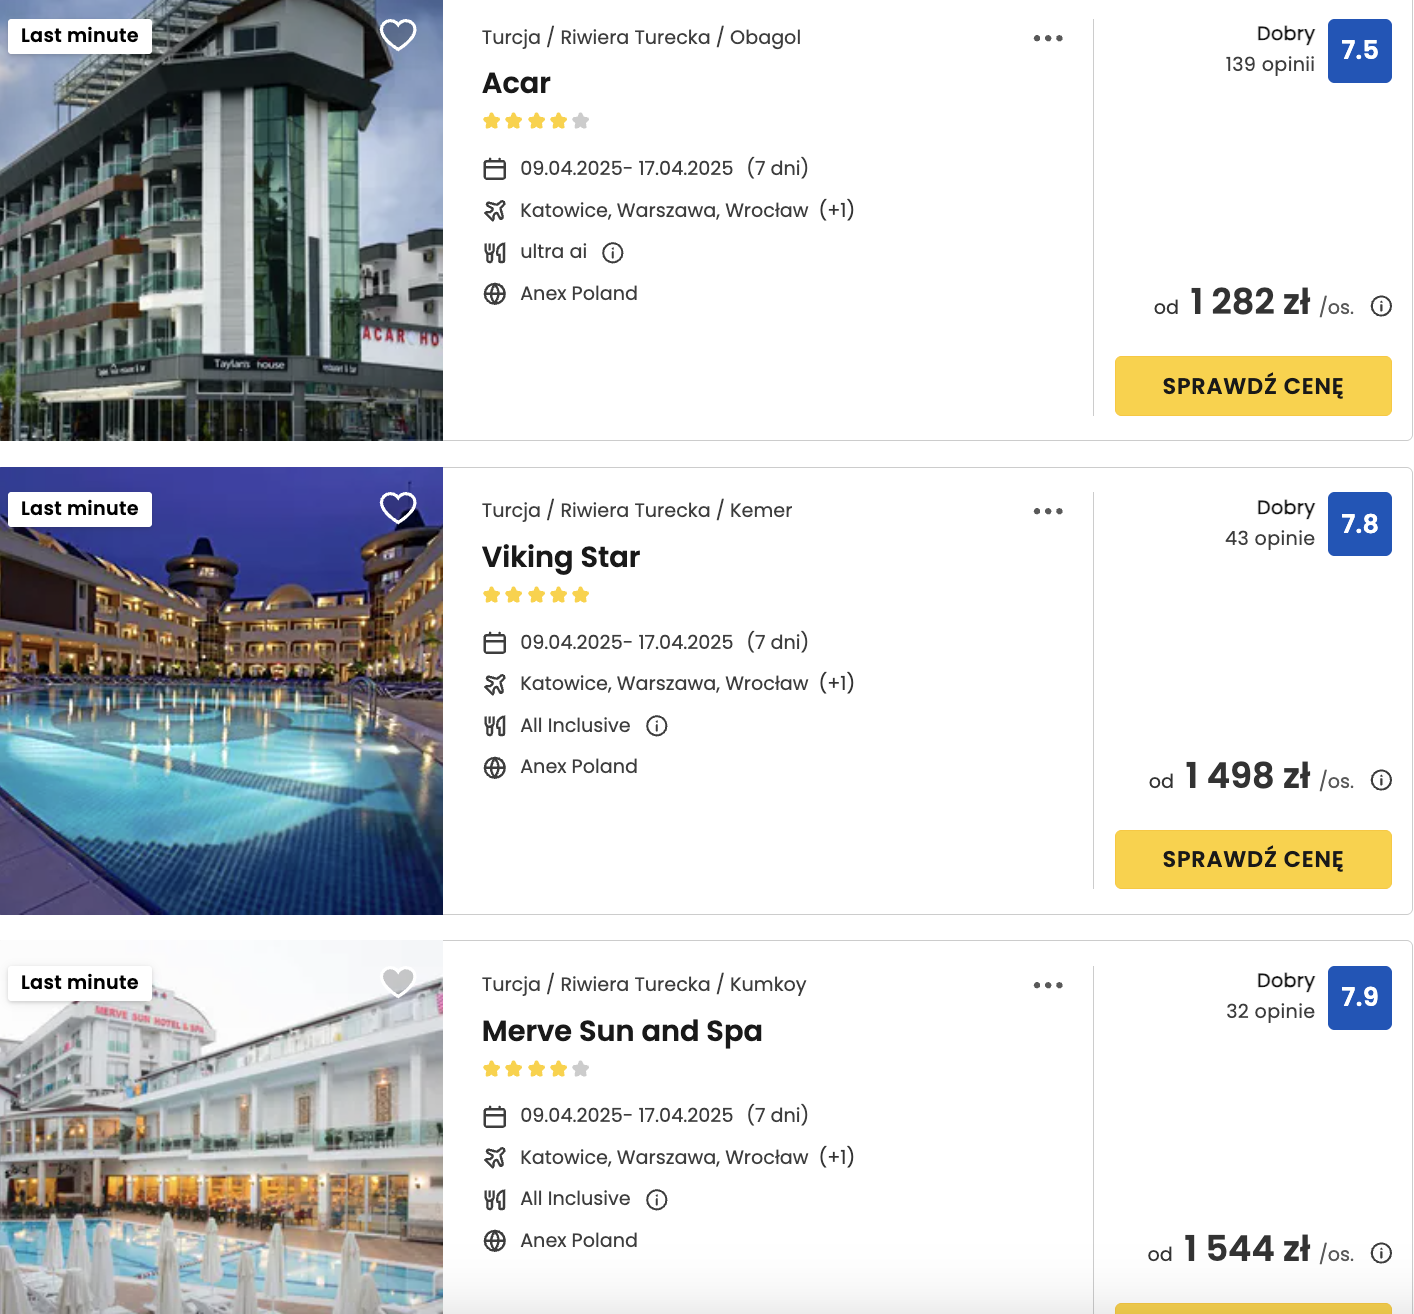Viewport: 1414px width, 1314px height.
Task: Open price info icon next to 1 282 zł
Action: [1381, 306]
